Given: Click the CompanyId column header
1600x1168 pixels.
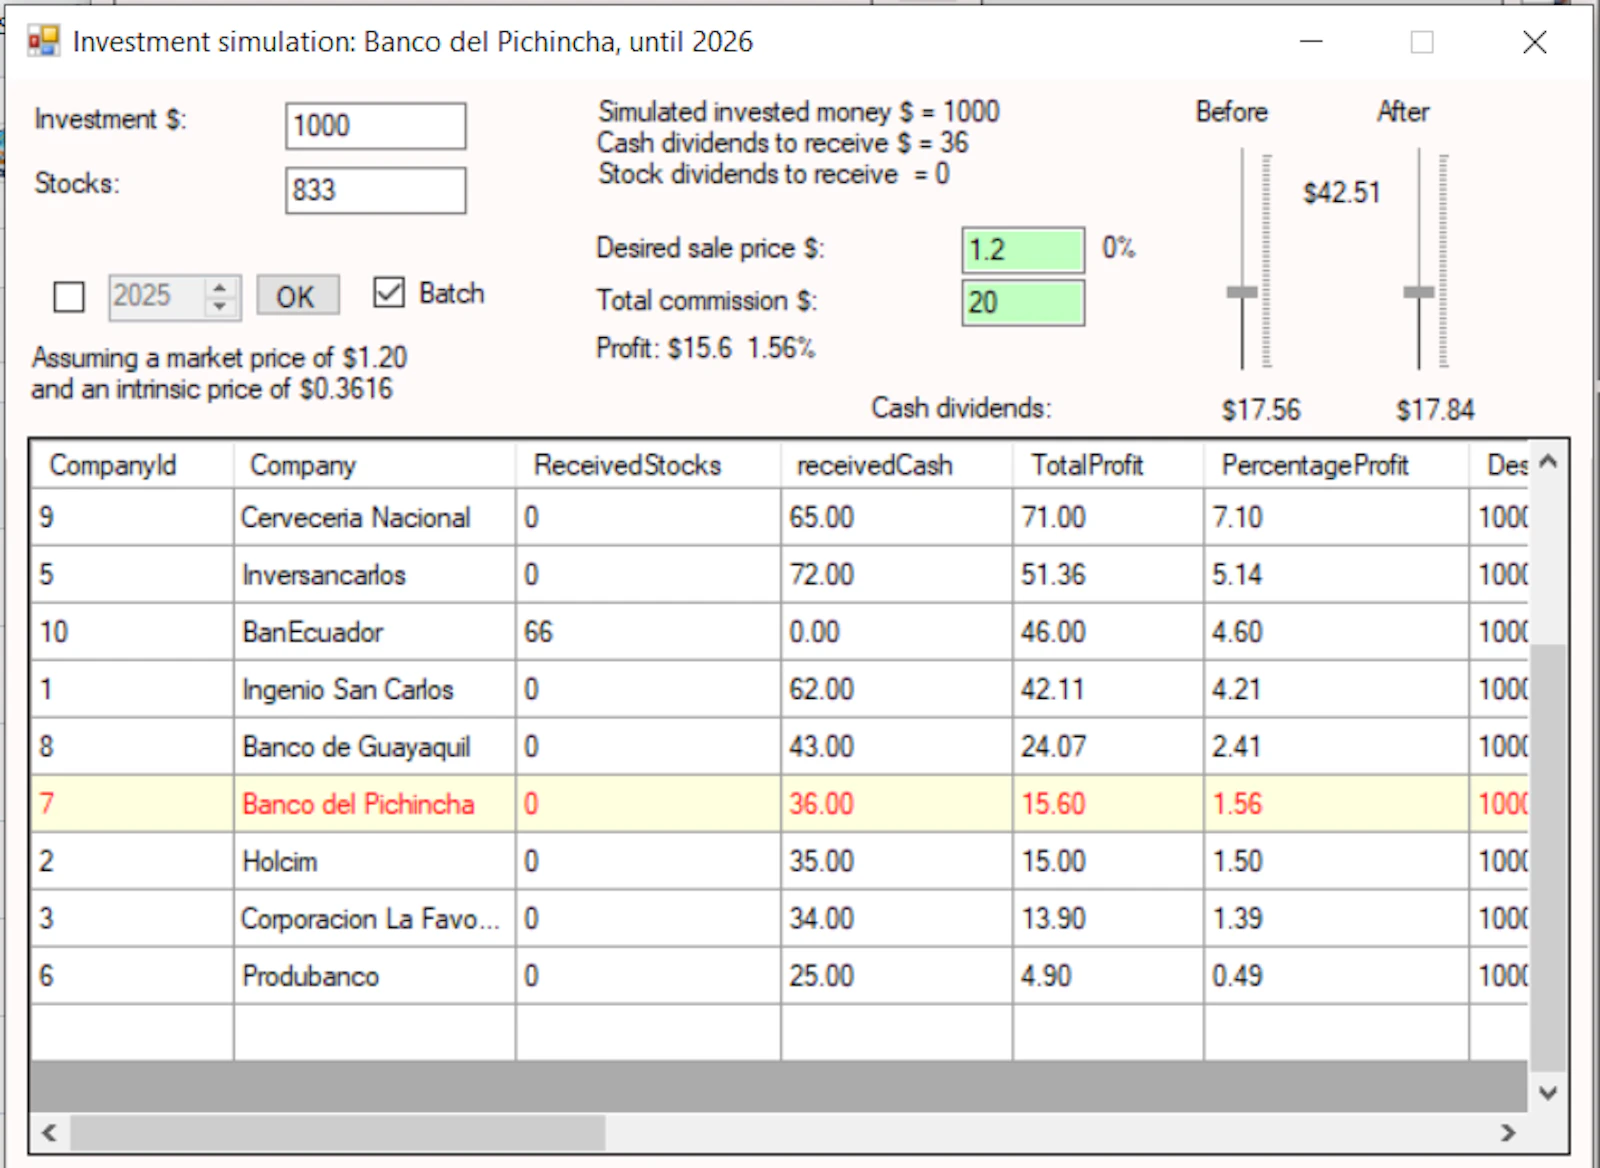Looking at the screenshot, I should [132, 465].
